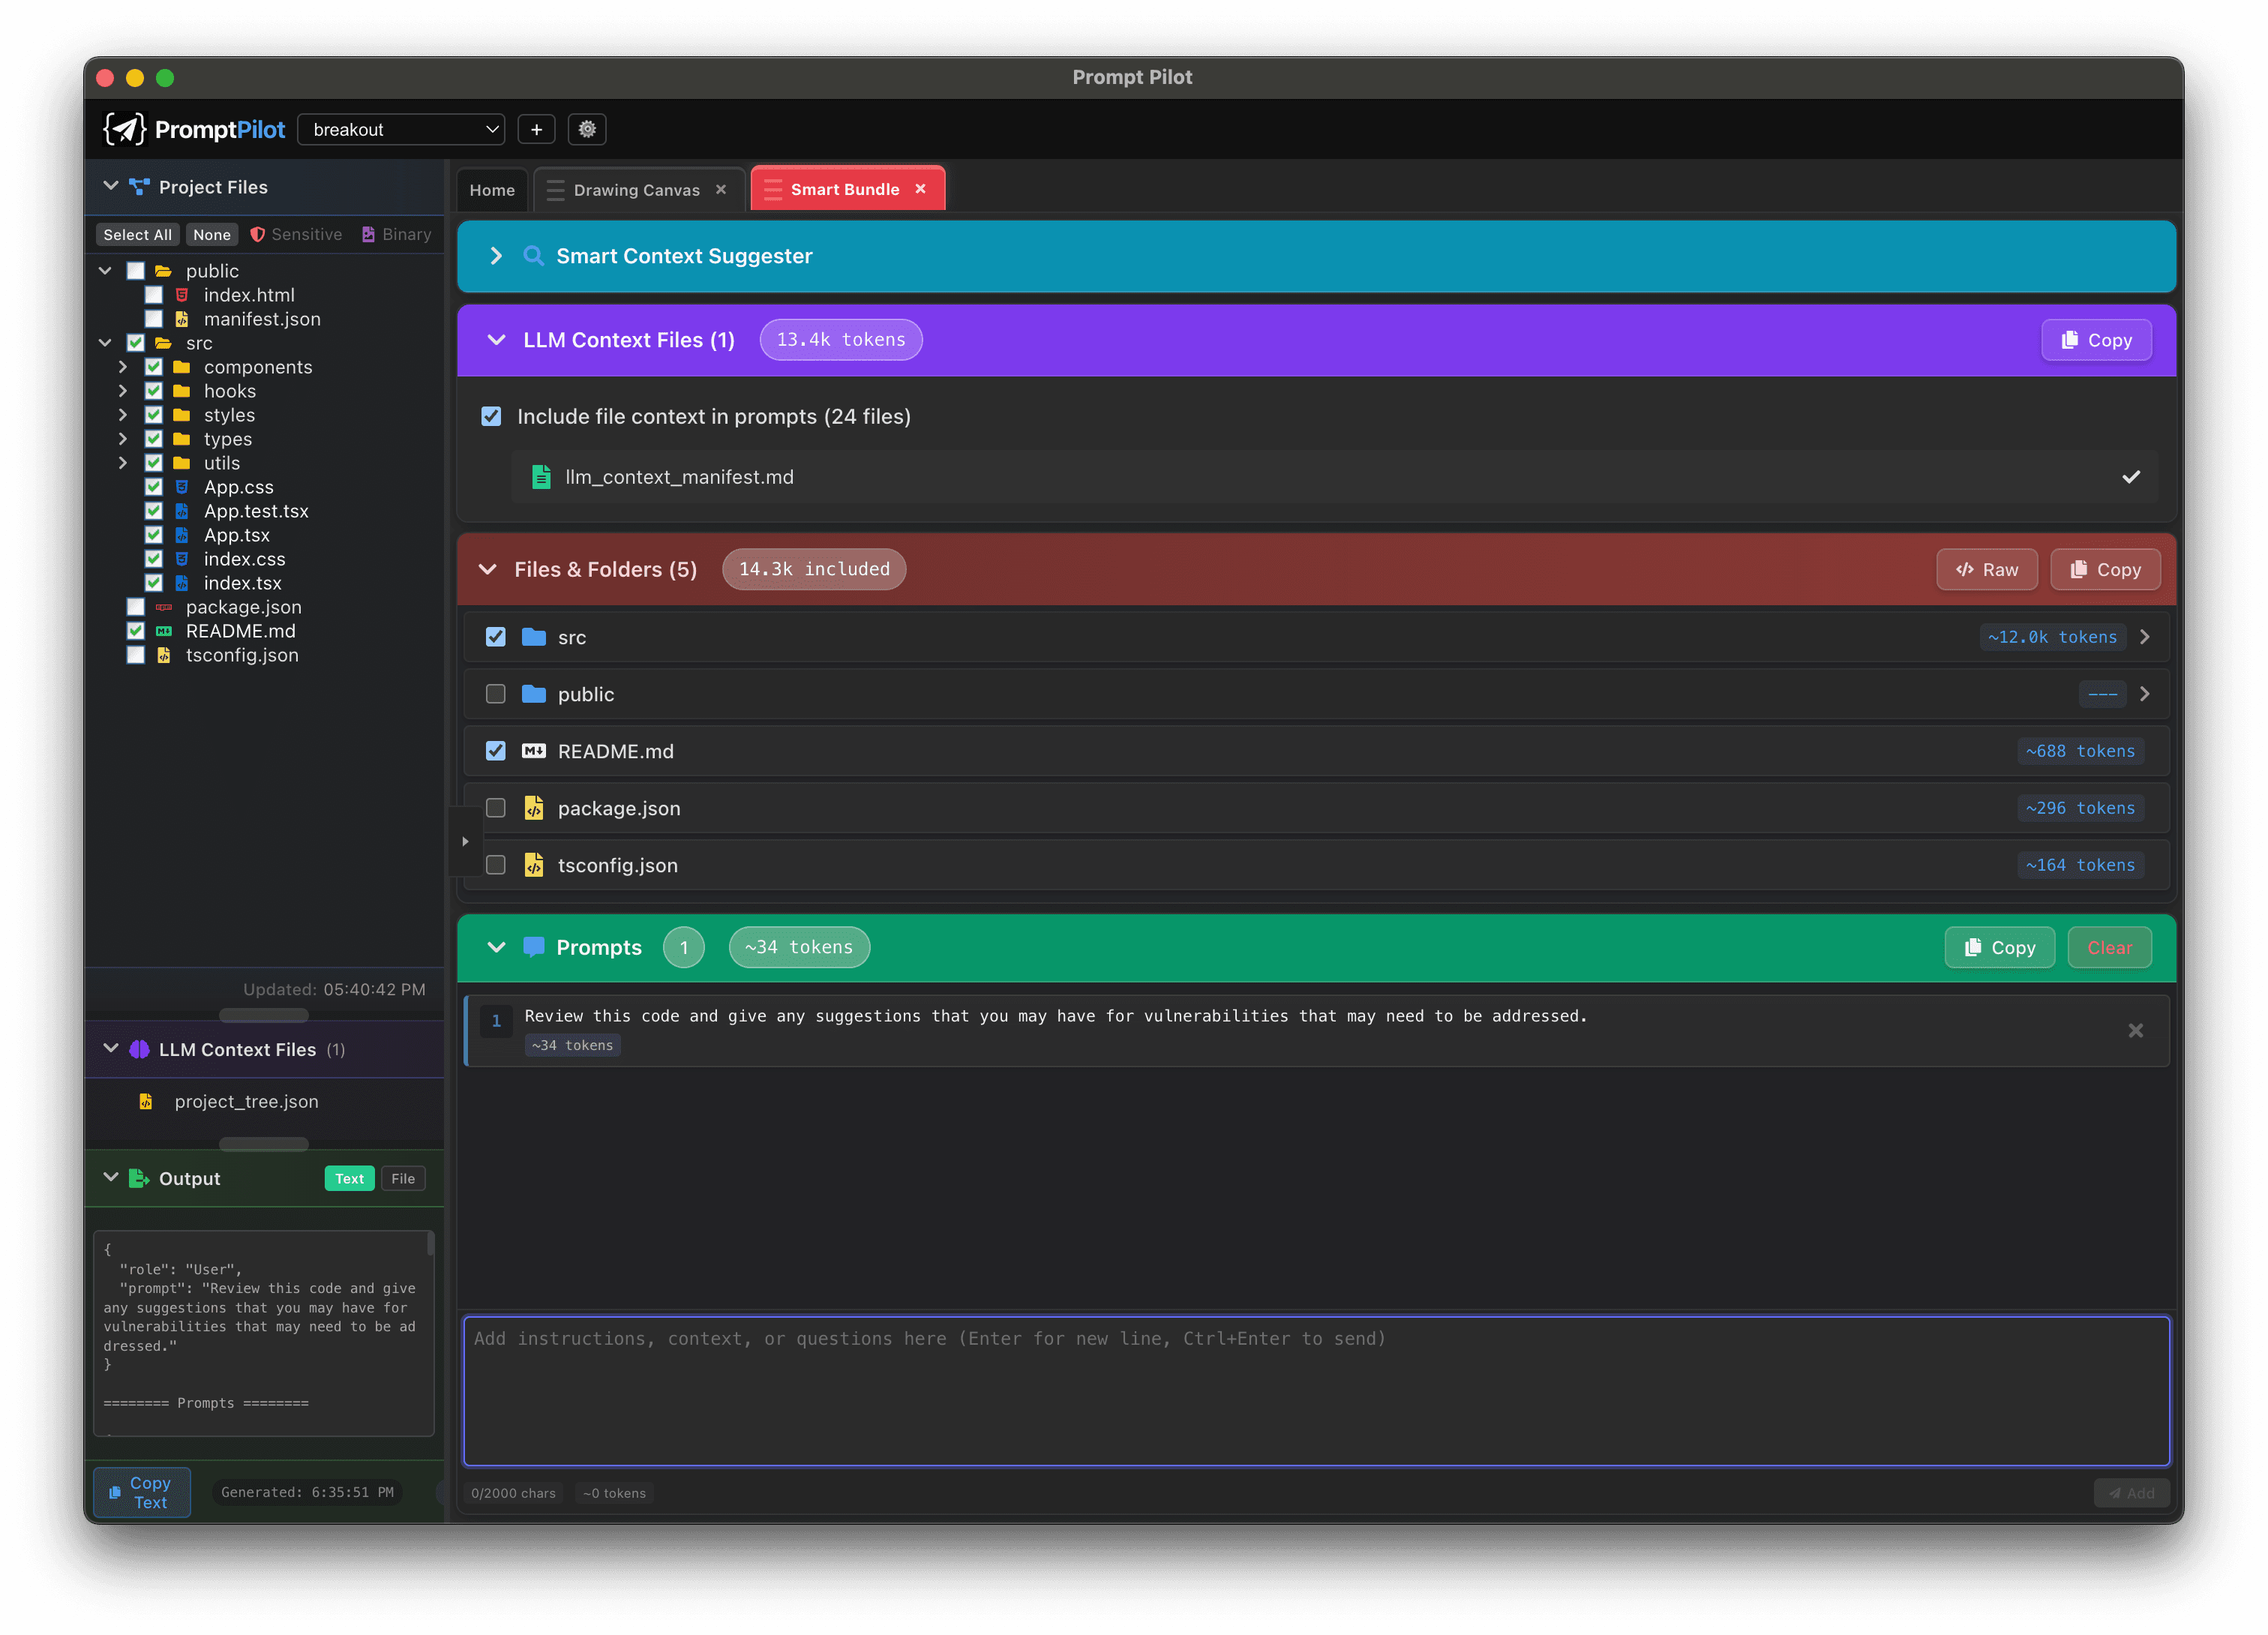The image size is (2268, 1635).
Task: Collapse the Prompts section
Action: 495,947
